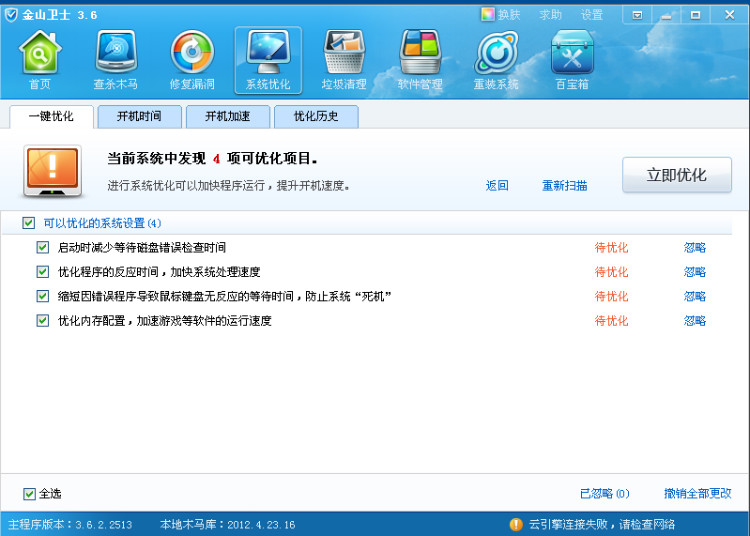Open 修复漏洞 vulnerability repair icon
This screenshot has height=536, width=750.
(192, 60)
